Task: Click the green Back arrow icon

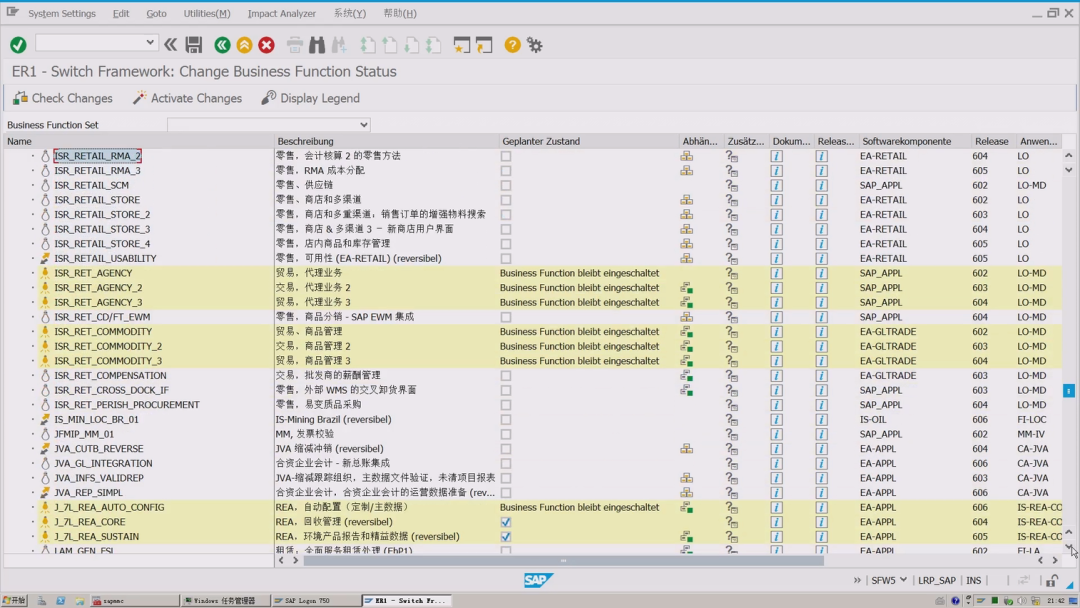Action: coord(222,45)
